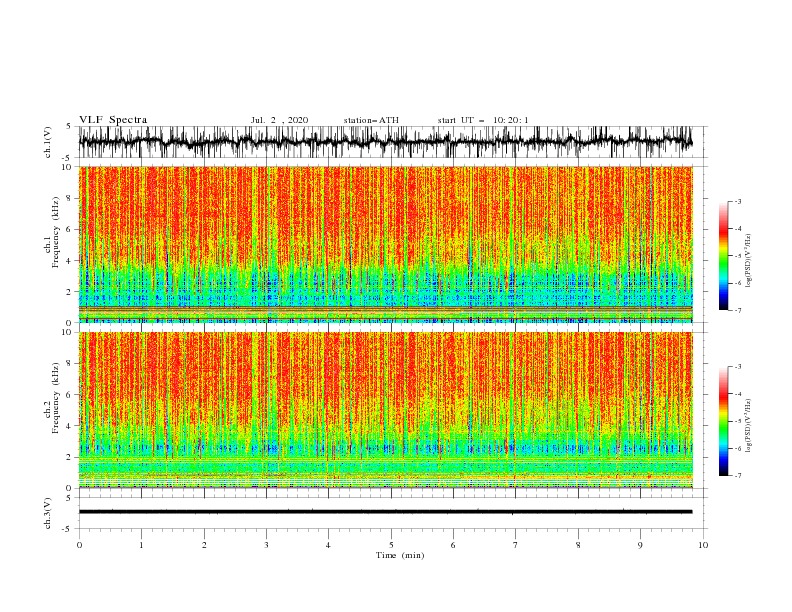Viewport: 792px width, 612px height.
Task: Click the "6" kHz tick on ch.1 spectrogram
Action: (x=70, y=229)
